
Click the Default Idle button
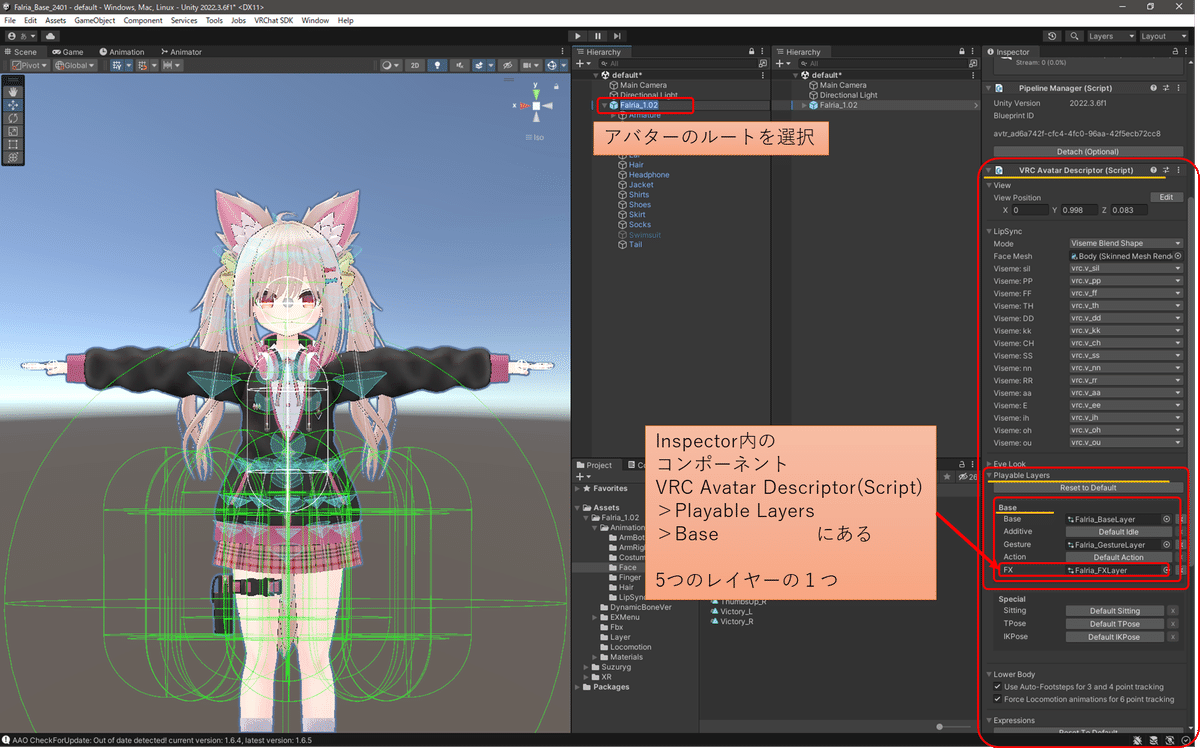coord(1118,531)
